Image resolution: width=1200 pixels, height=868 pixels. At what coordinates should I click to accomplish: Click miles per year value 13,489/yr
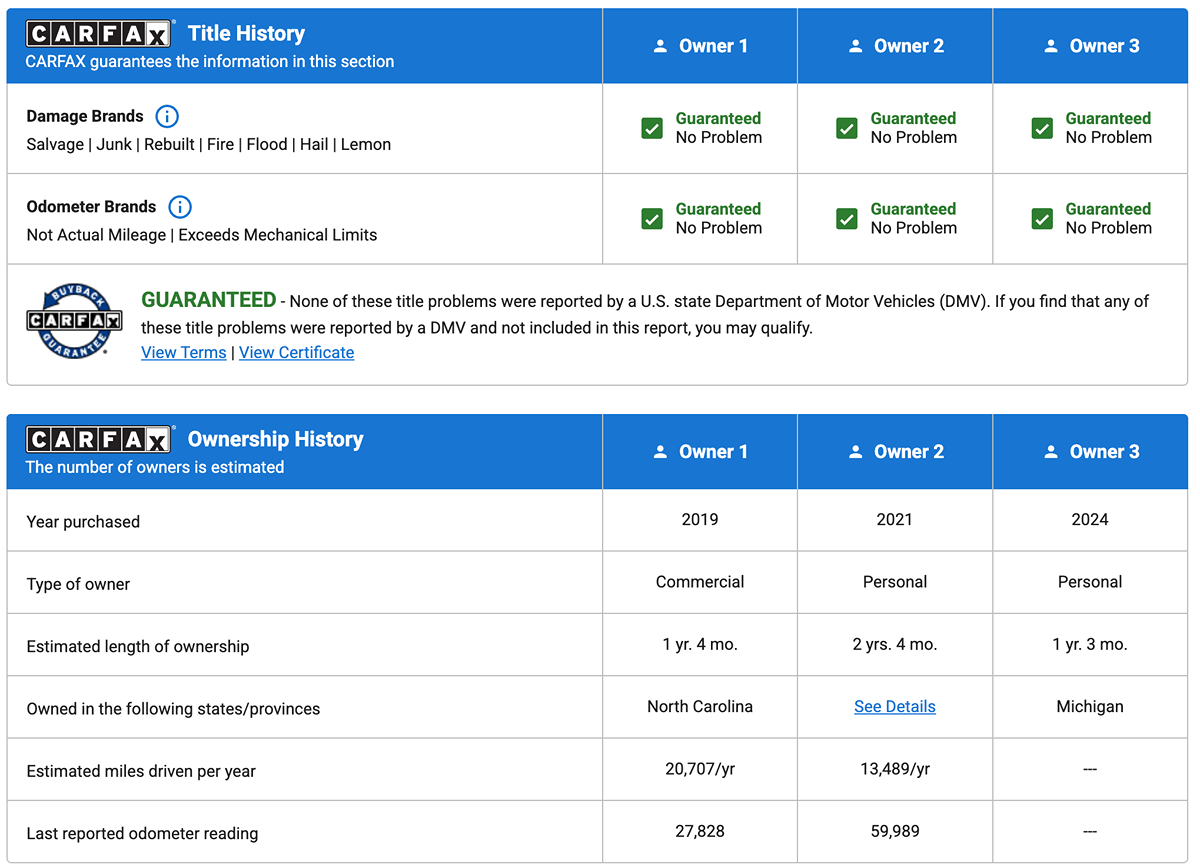click(895, 768)
